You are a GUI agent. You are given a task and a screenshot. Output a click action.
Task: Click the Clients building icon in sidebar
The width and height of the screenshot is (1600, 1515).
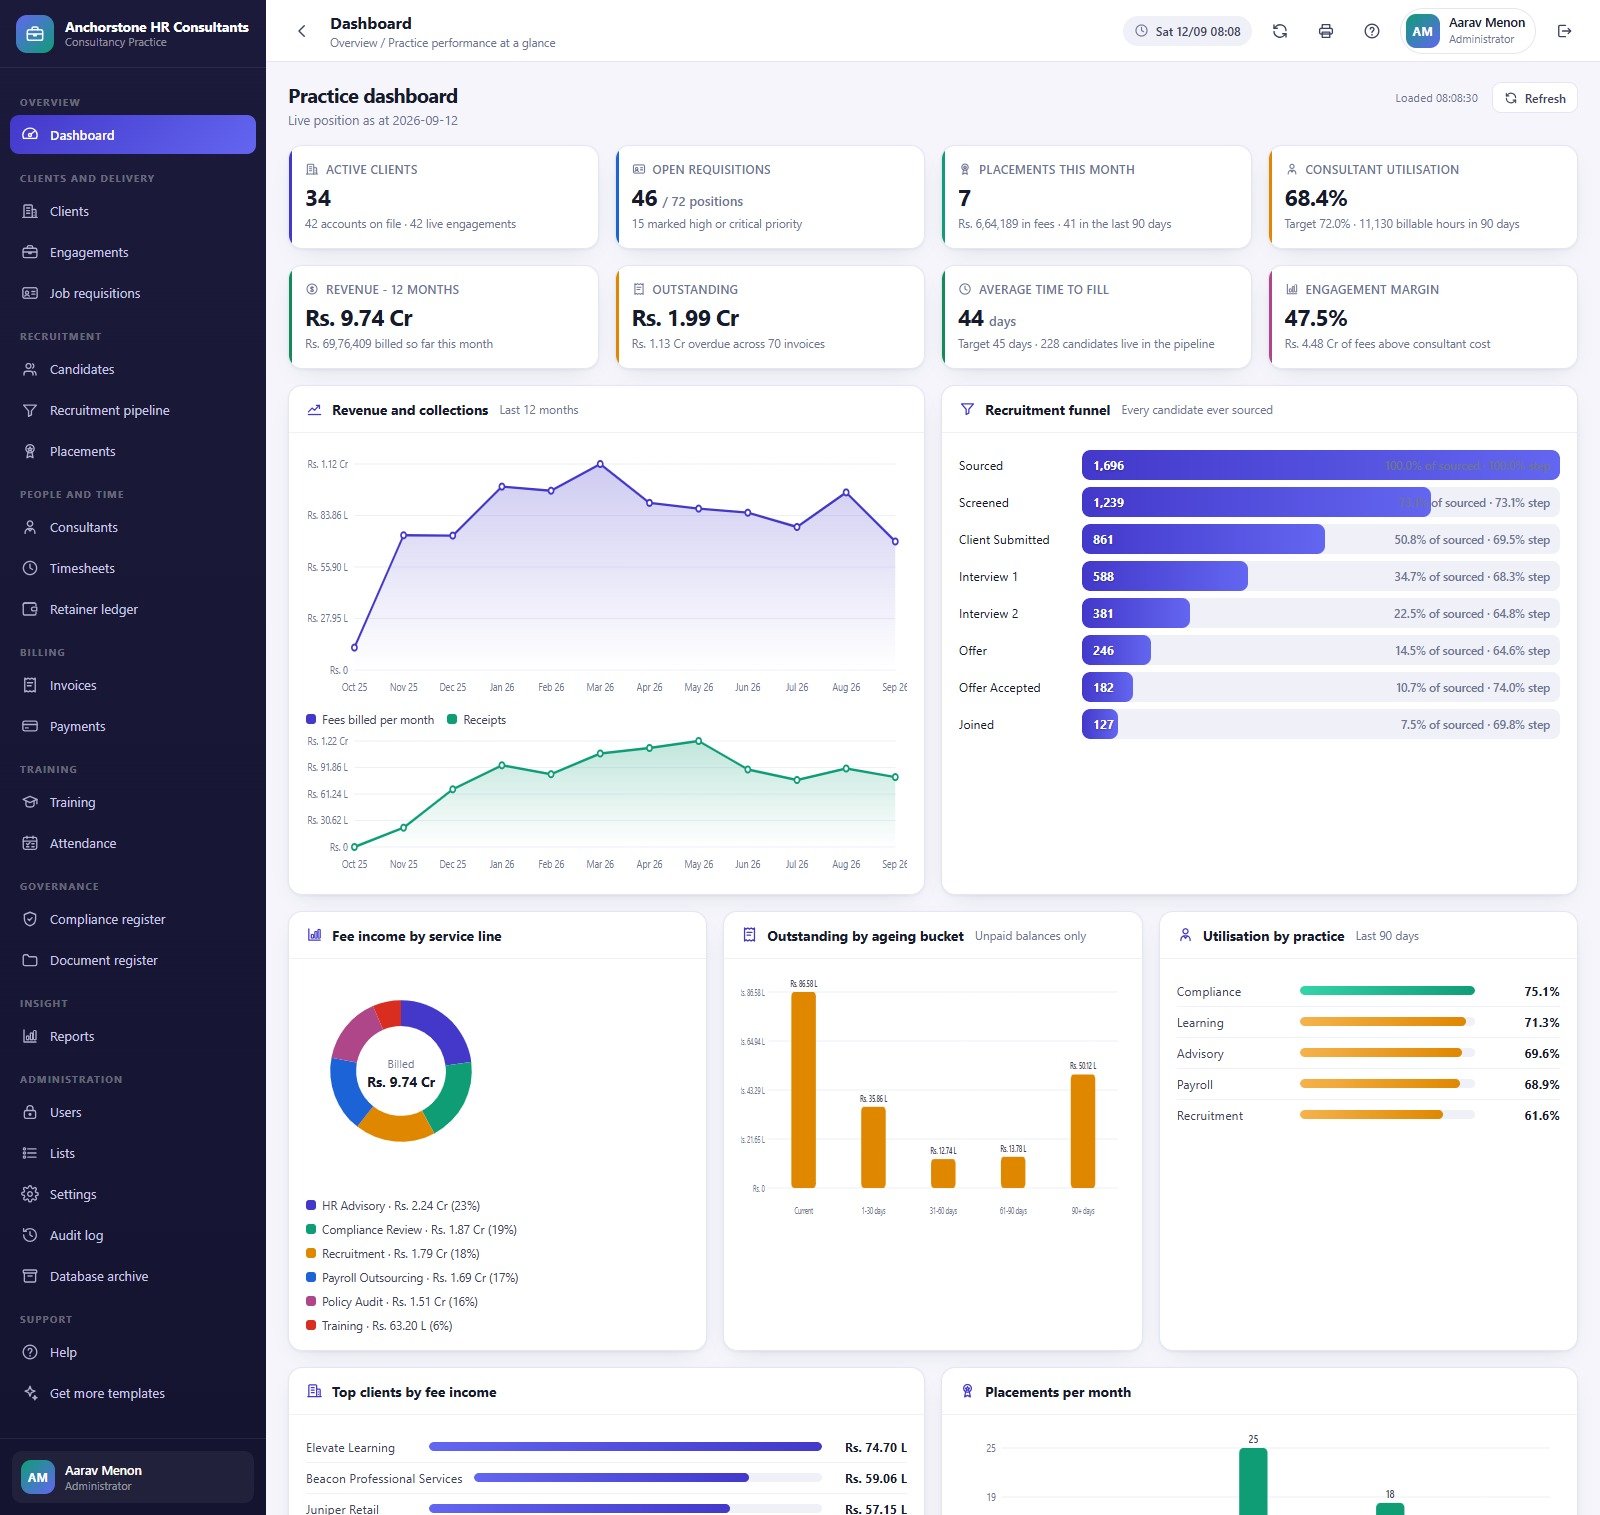pyautogui.click(x=30, y=211)
